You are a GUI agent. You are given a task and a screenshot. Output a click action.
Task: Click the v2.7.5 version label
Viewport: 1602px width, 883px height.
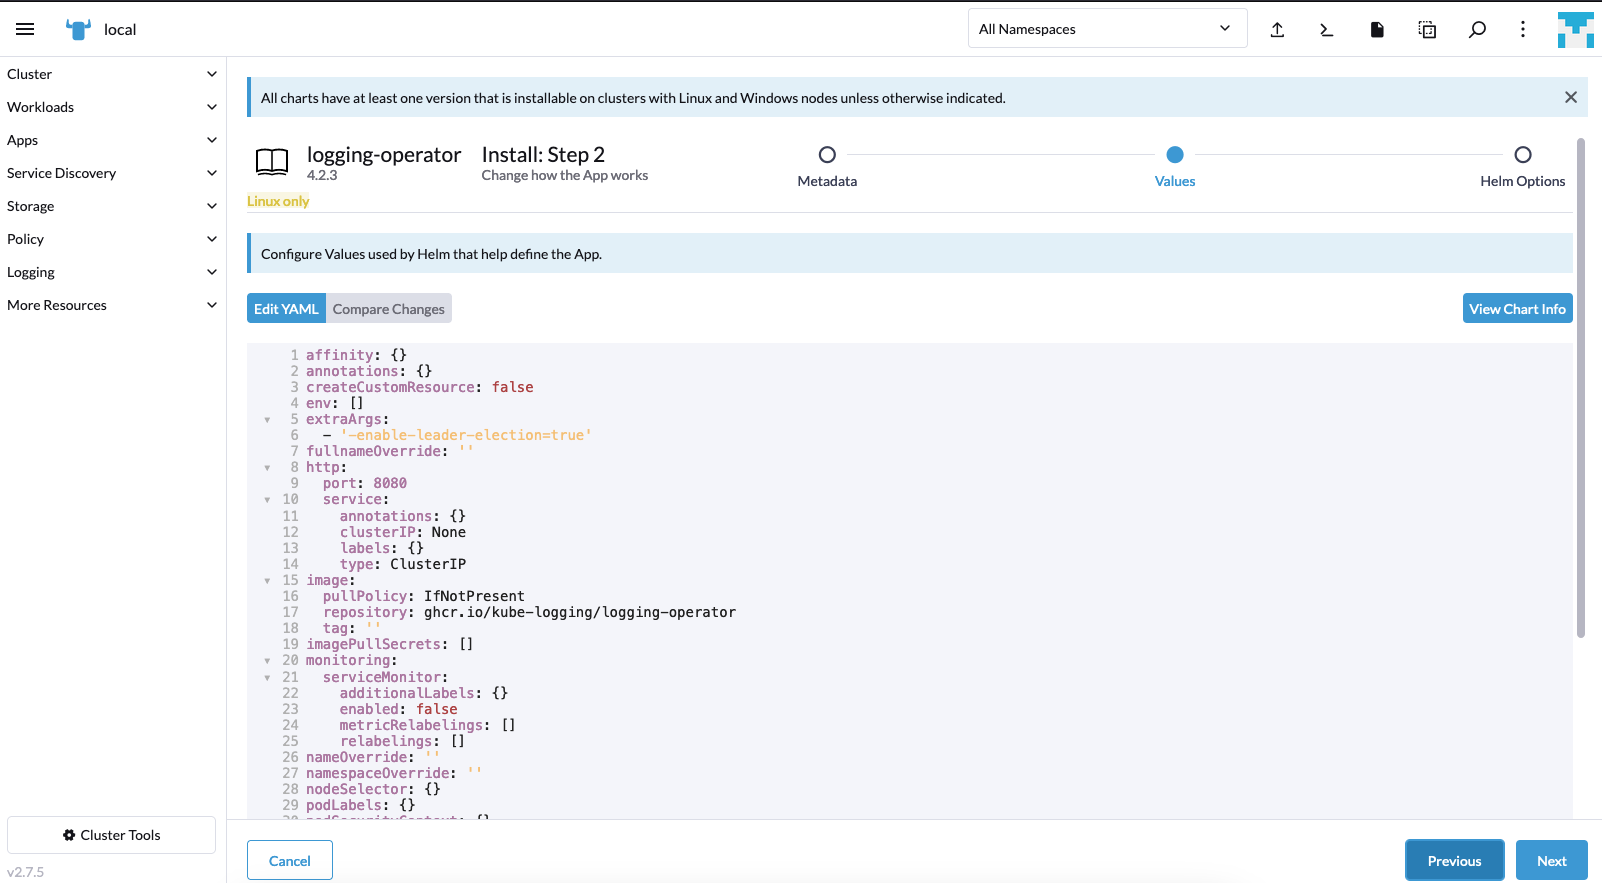click(25, 872)
